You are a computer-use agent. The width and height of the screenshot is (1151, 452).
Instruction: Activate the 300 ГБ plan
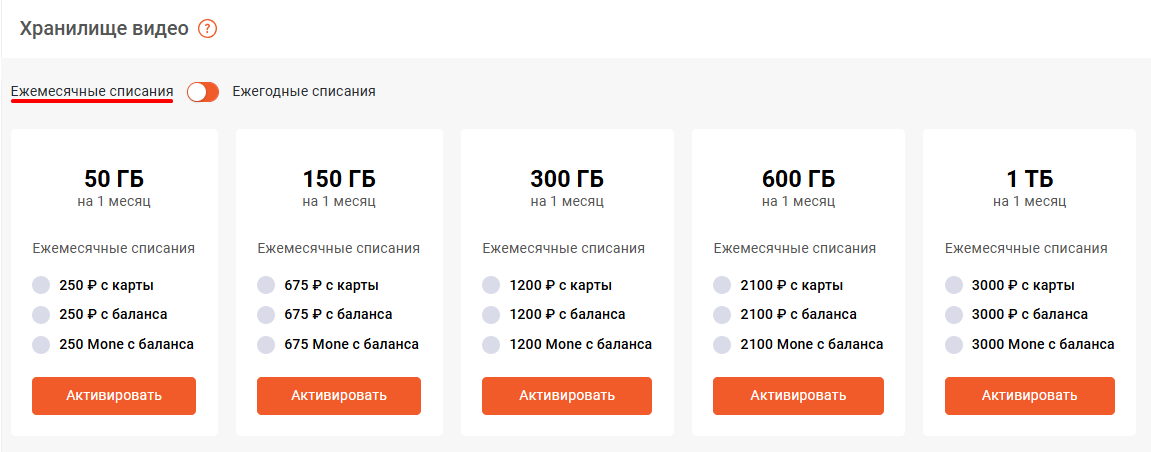[567, 395]
